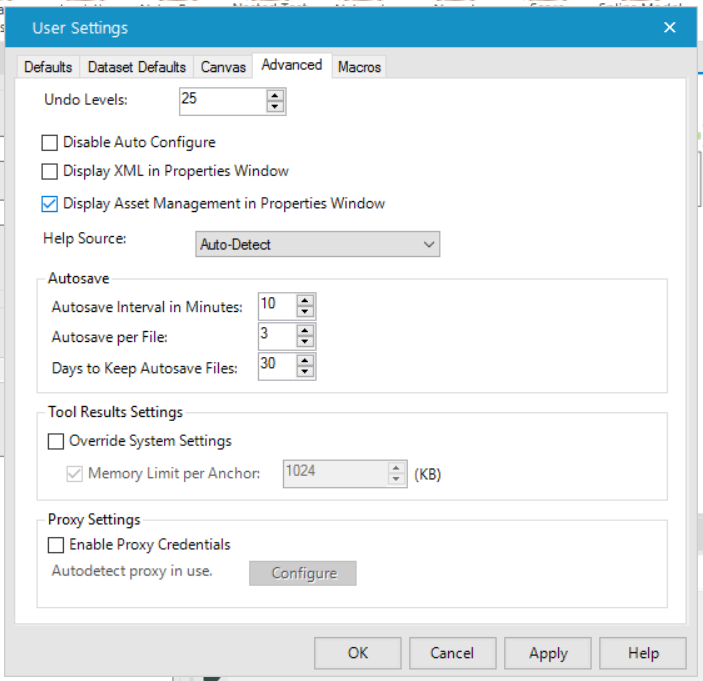The image size is (703, 681).
Task: Increase Days to Keep Autosave Files
Action: pos(305,361)
